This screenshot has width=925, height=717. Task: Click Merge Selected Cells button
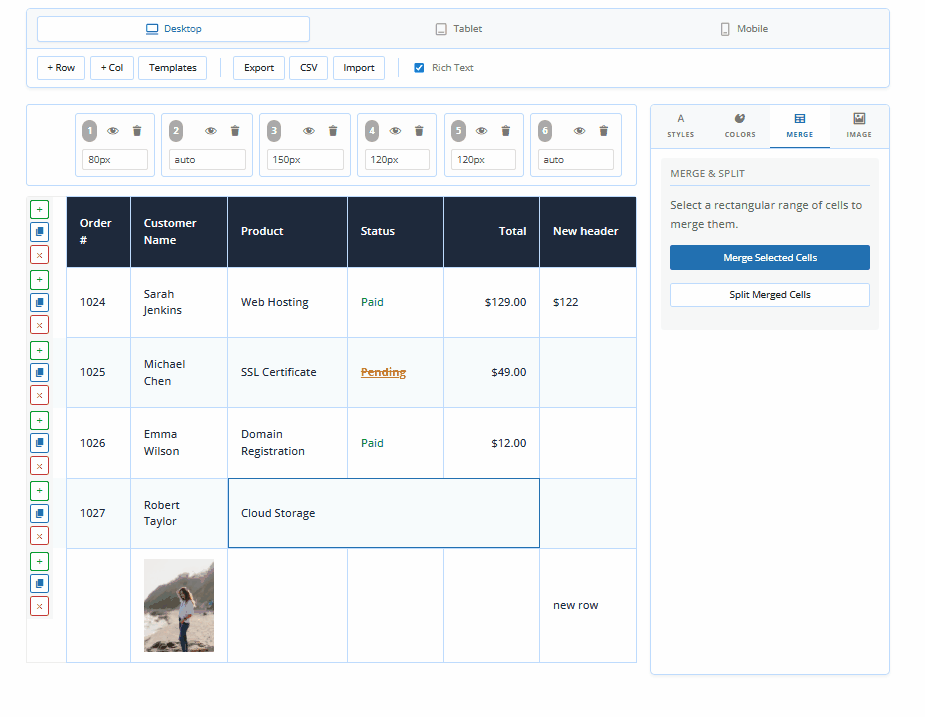click(770, 258)
